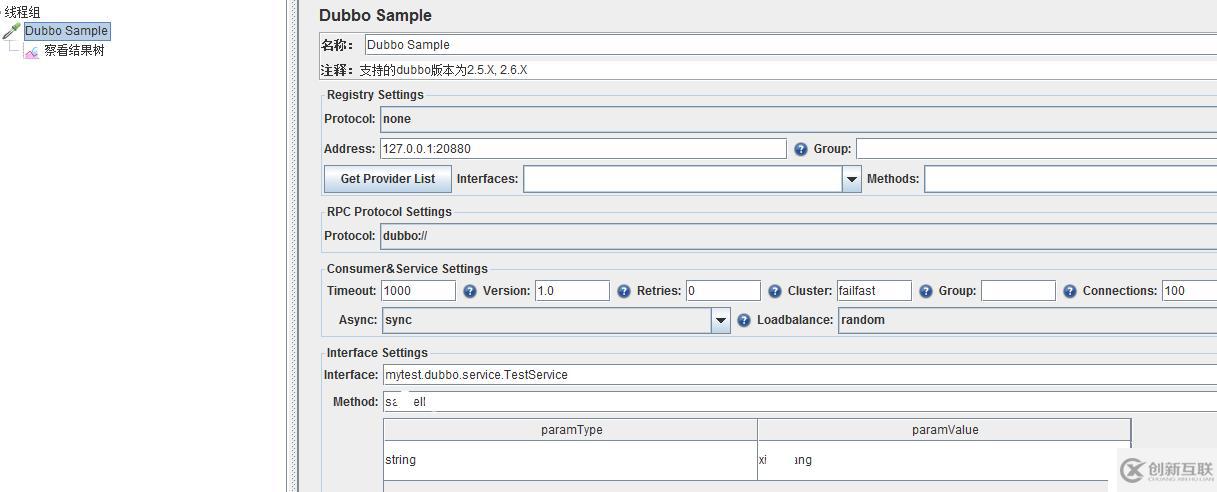Select Dubbo Sample in the tree
Screen dimensions: 1217x492
pos(67,31)
